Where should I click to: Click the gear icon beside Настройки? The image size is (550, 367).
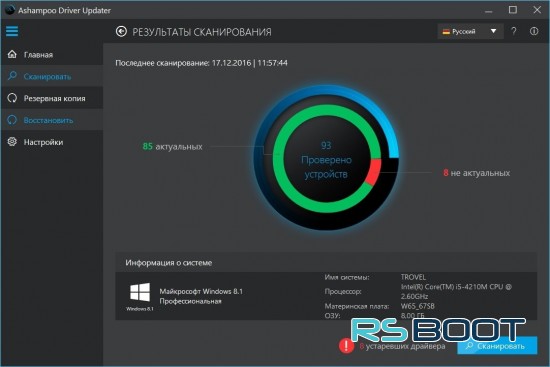pos(12,142)
